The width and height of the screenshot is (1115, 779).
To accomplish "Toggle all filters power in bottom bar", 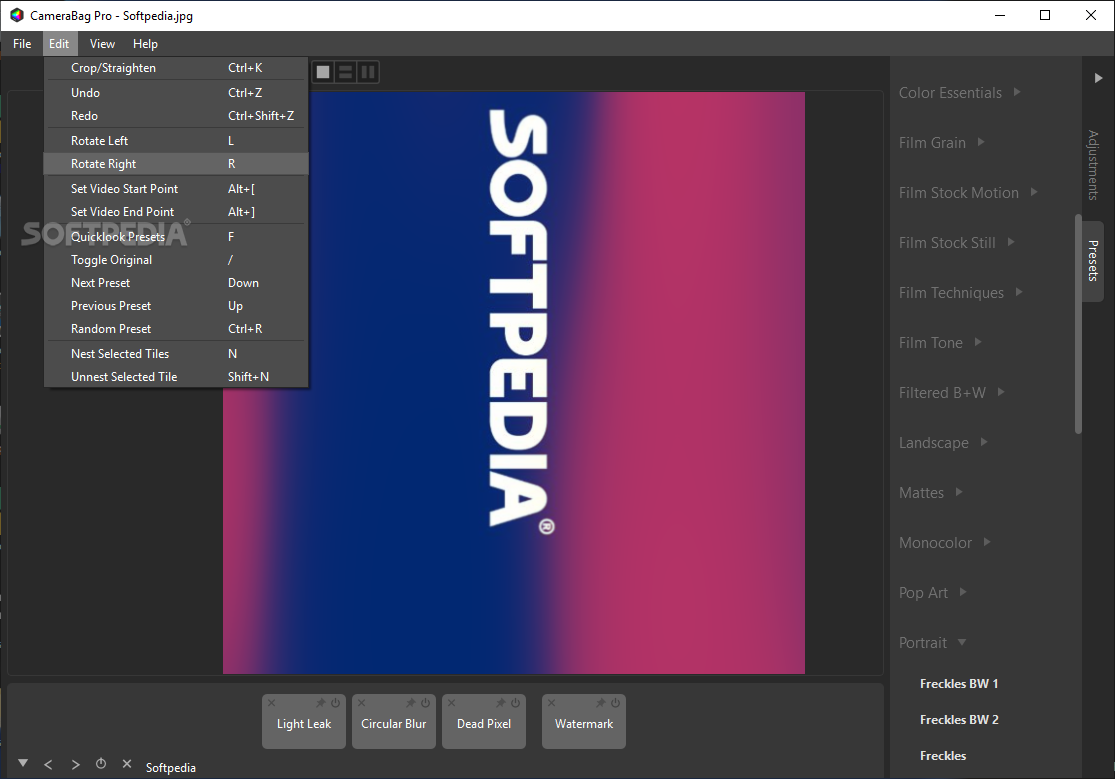I will [x=101, y=765].
